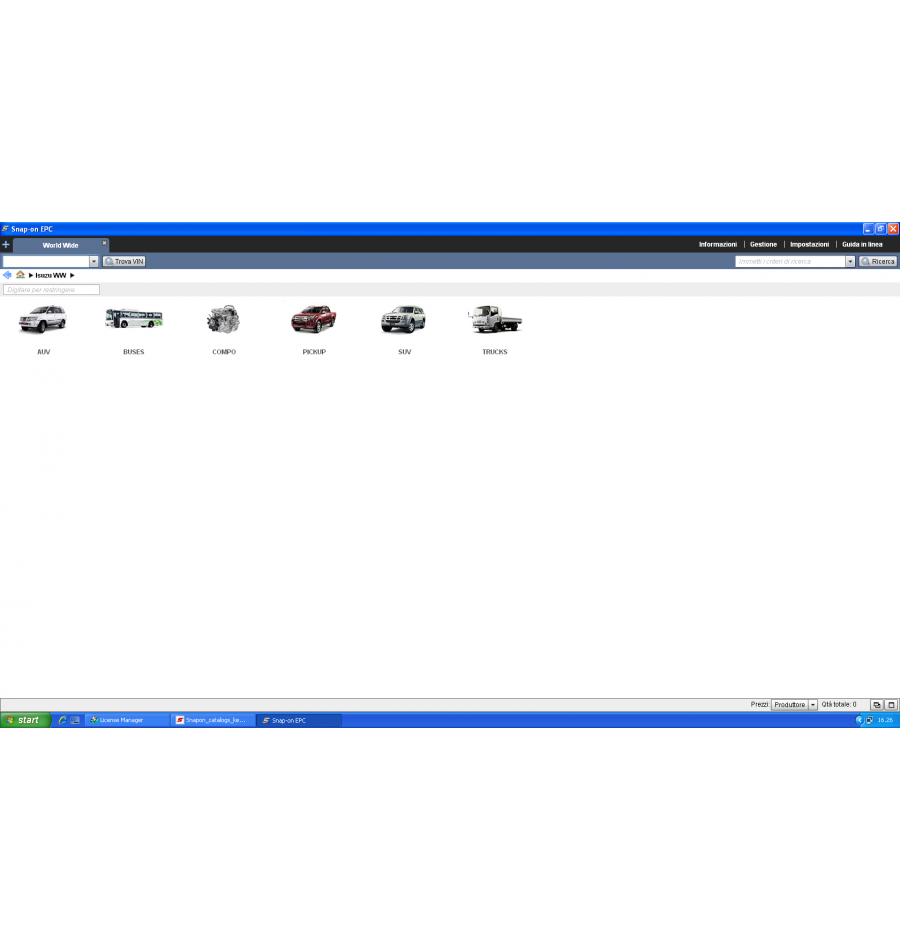Select the Isuzu WW breadcrumb

(51, 275)
